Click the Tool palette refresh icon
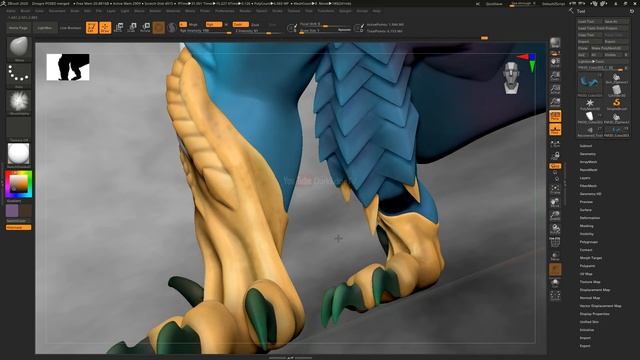This screenshot has height=360, width=640. (x=631, y=11)
